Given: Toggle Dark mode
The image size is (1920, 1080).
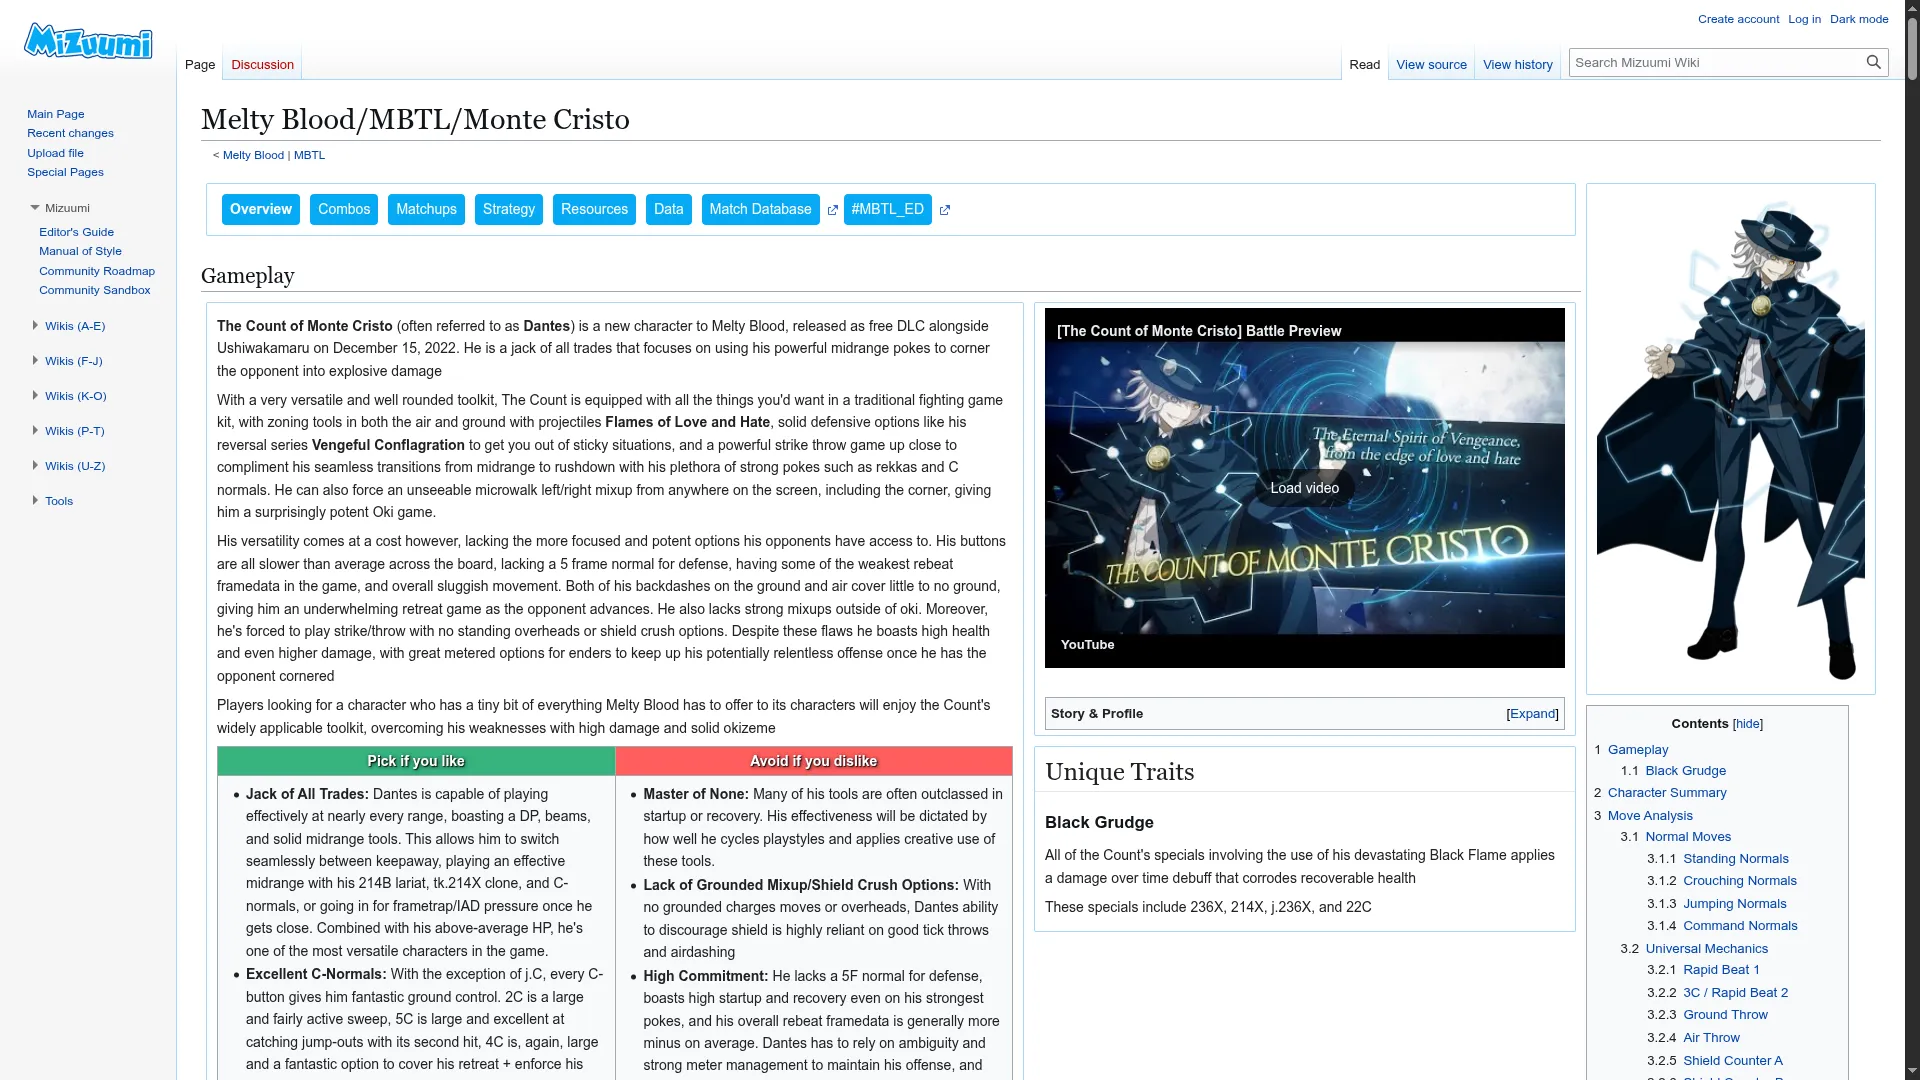Looking at the screenshot, I should point(1858,19).
